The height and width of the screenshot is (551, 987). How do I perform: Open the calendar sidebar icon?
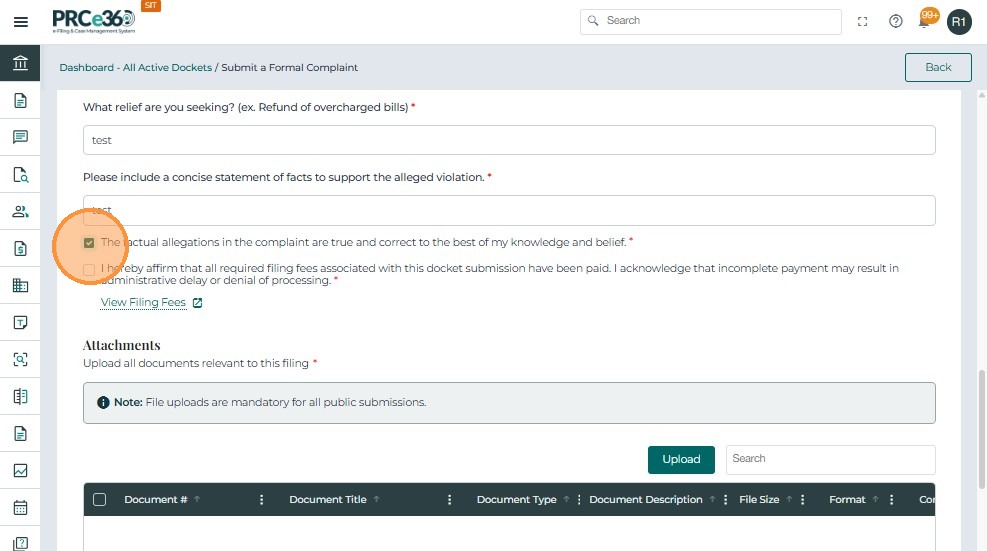coord(20,507)
